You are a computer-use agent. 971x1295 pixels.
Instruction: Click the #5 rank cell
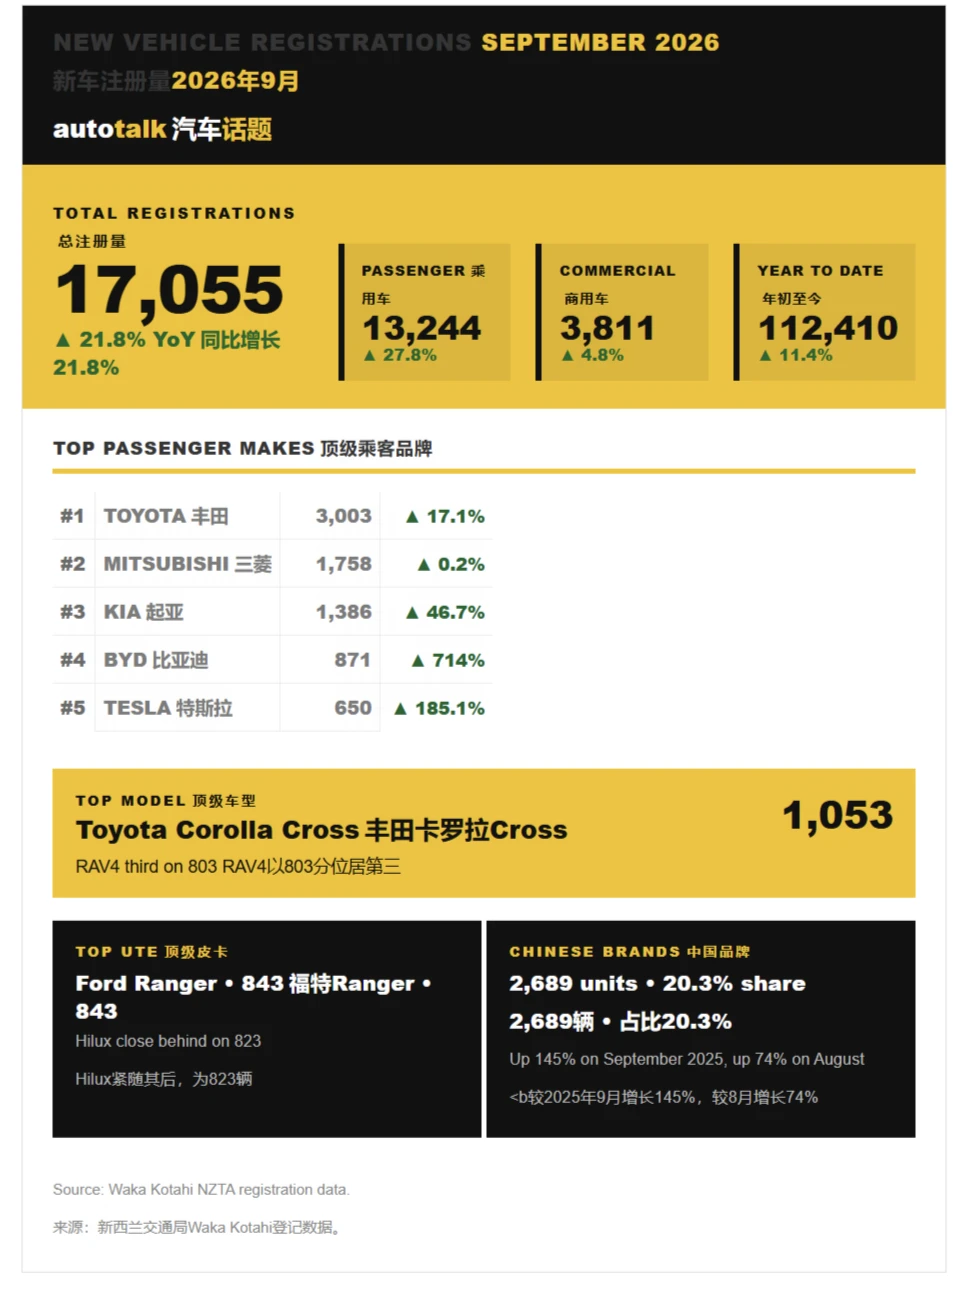click(72, 708)
